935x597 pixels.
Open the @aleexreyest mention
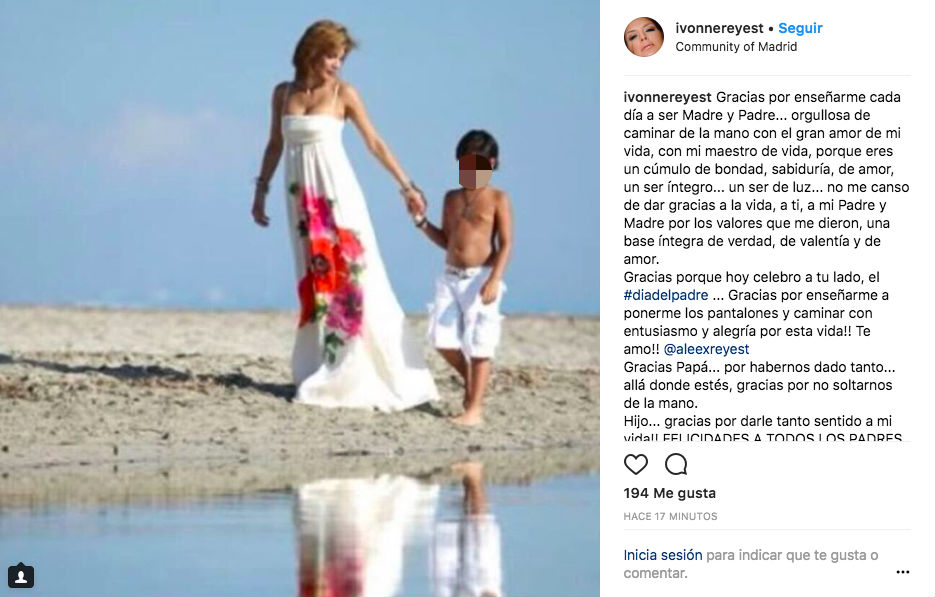click(706, 349)
